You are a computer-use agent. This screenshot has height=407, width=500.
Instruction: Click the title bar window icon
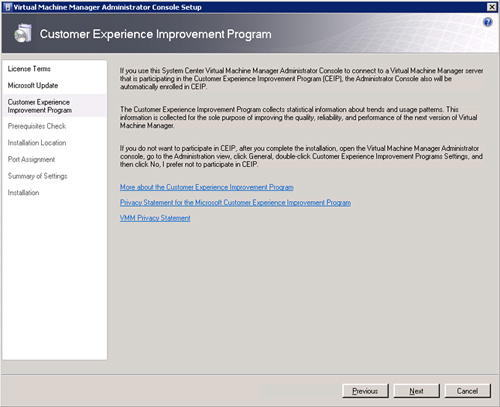click(8, 7)
